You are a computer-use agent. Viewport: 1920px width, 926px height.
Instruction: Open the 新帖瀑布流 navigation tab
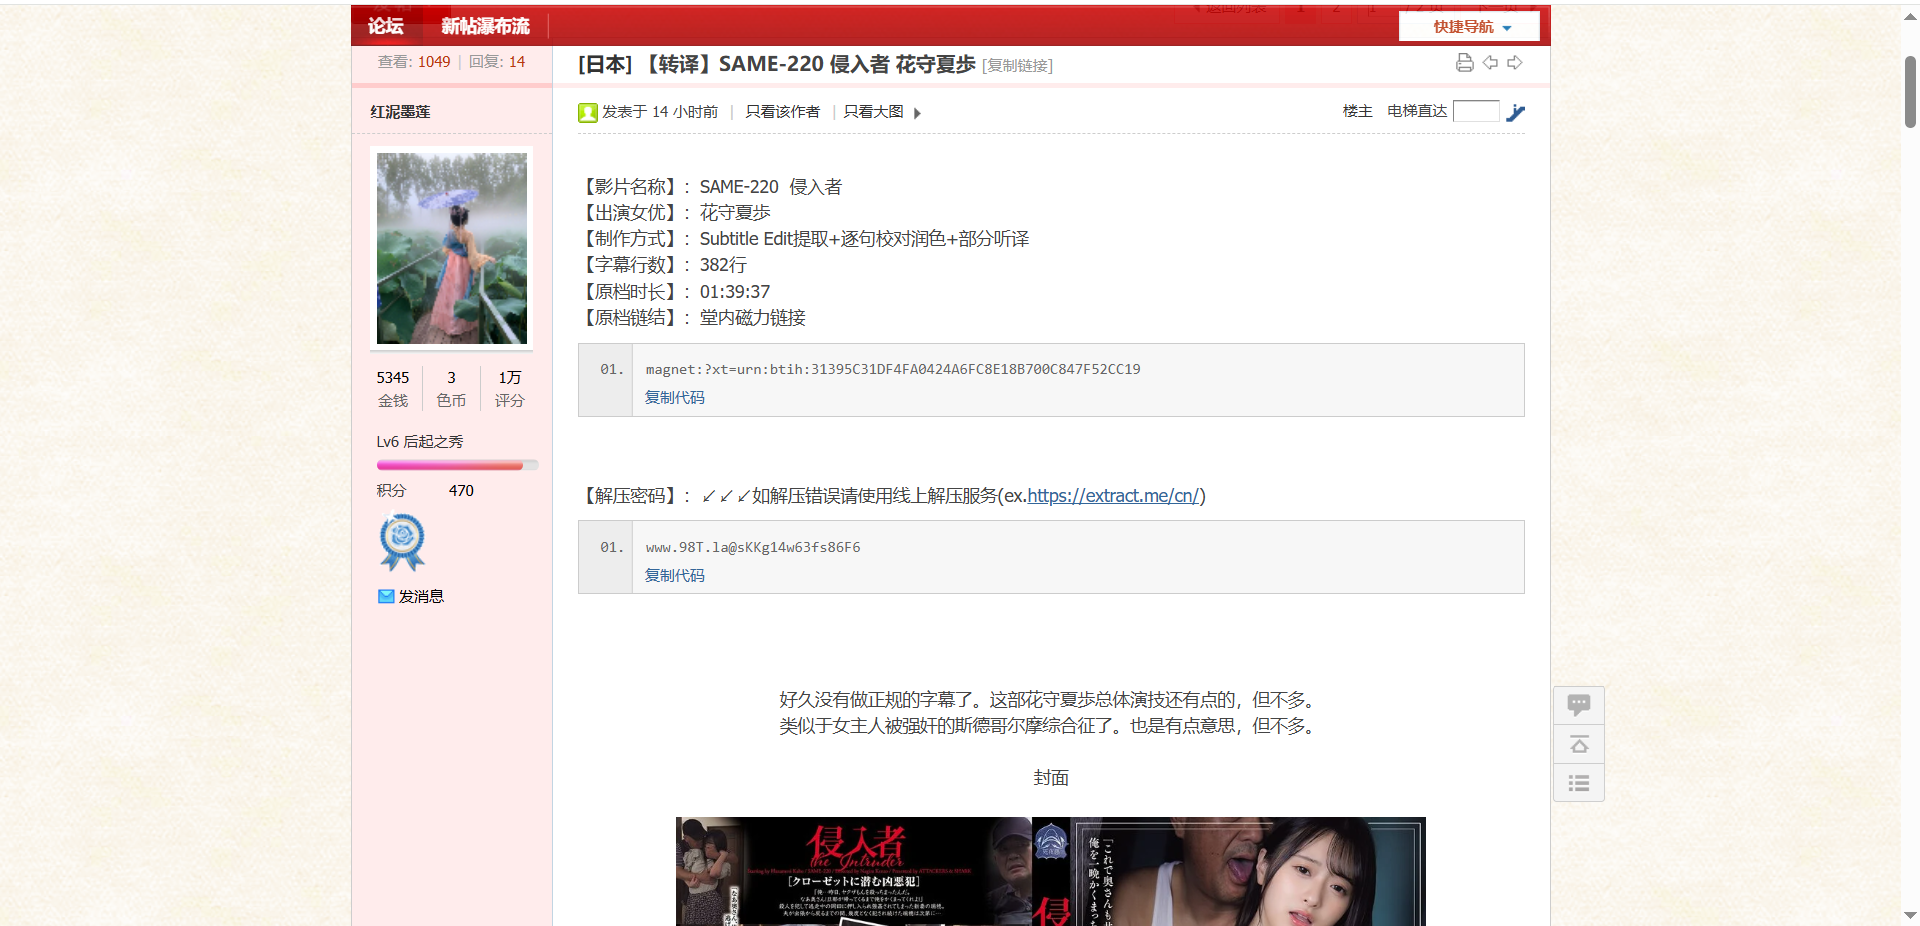pyautogui.click(x=485, y=26)
